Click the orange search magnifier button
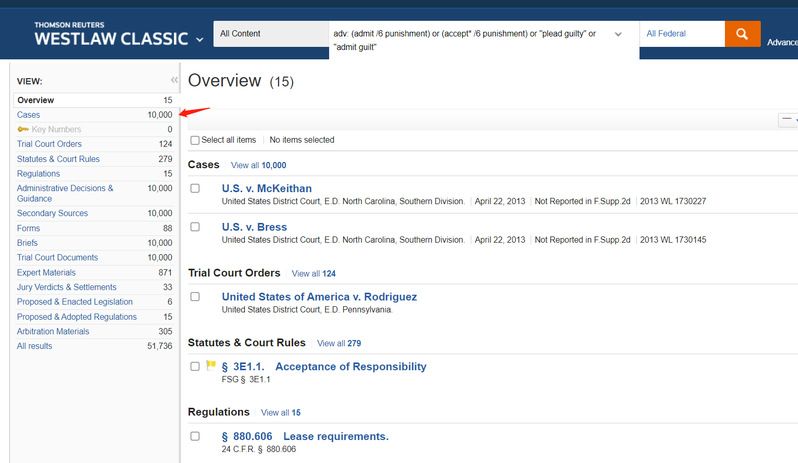This screenshot has height=463, width=798. pos(742,34)
